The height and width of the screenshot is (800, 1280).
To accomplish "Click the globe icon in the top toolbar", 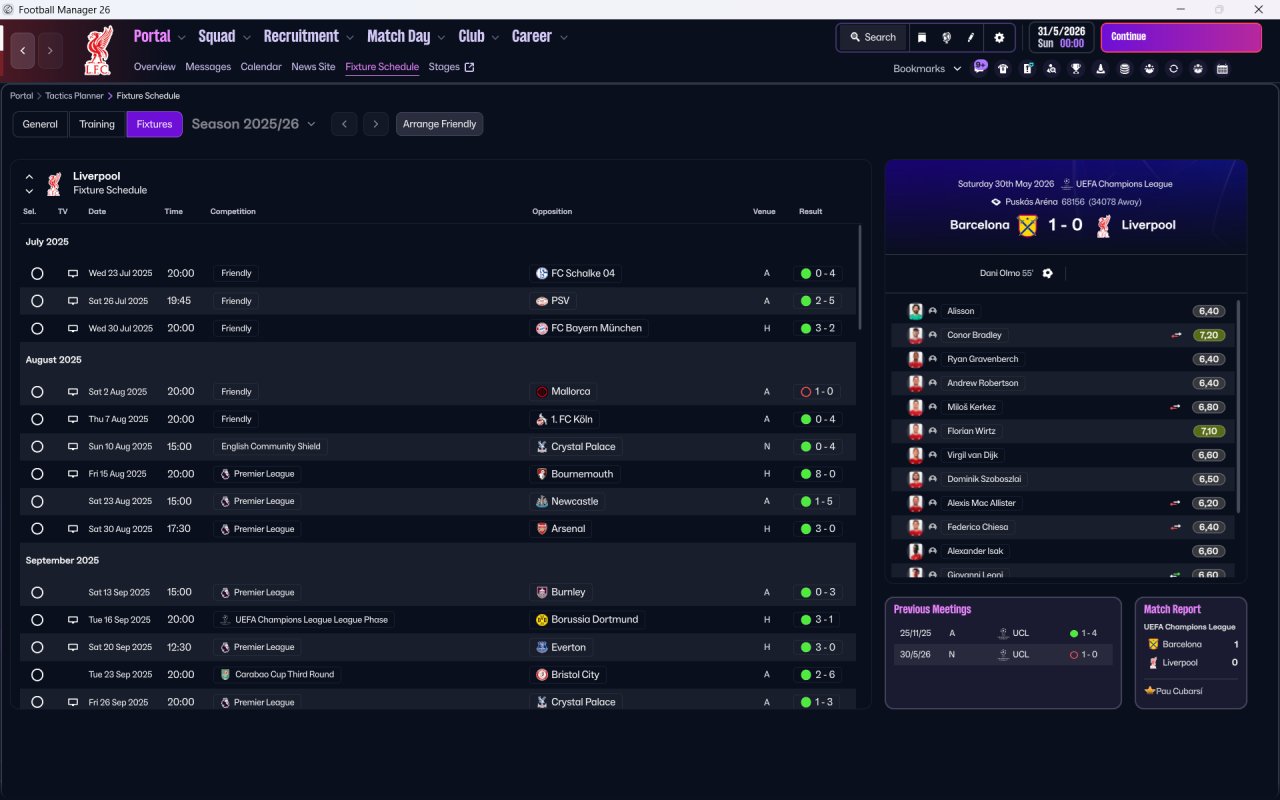I will point(946,37).
